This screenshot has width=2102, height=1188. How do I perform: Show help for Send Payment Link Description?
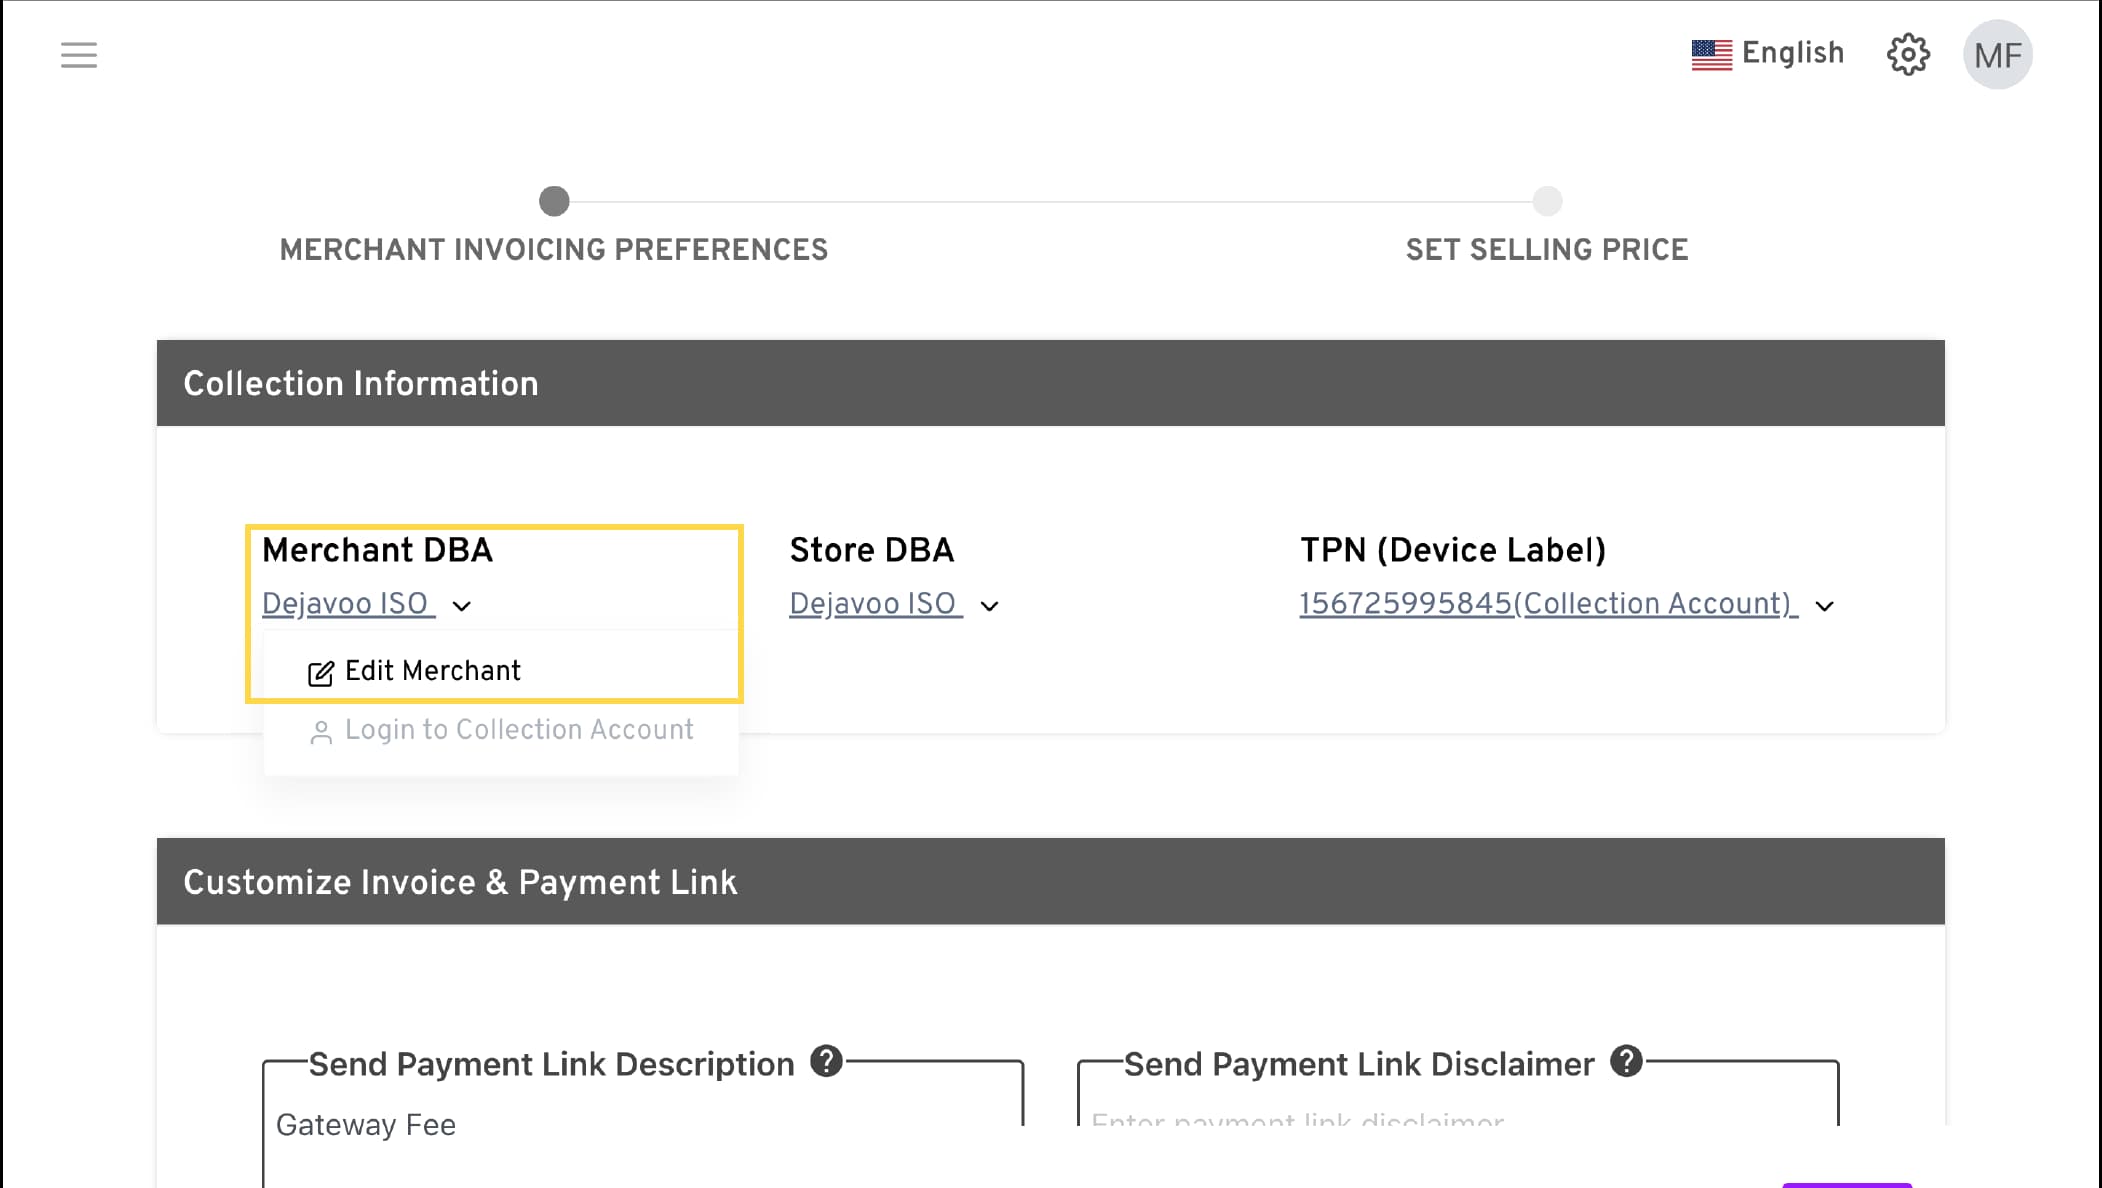[826, 1061]
